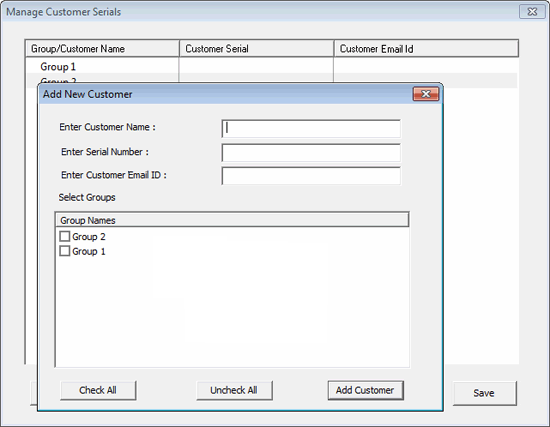This screenshot has height=427, width=550.
Task: Close the Manage Customer Serials window
Action: [x=532, y=12]
